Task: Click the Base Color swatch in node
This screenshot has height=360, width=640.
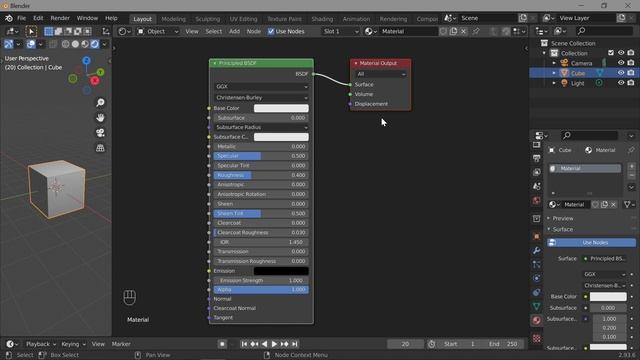Action: (x=281, y=108)
